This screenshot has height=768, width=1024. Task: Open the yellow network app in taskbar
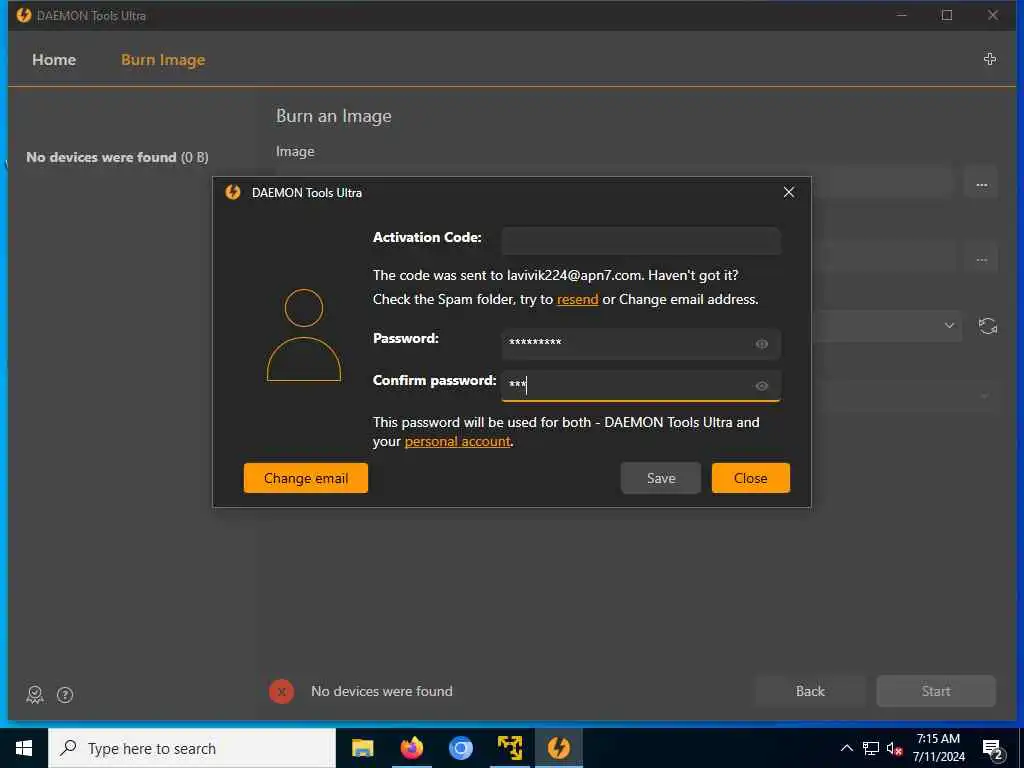coord(509,748)
